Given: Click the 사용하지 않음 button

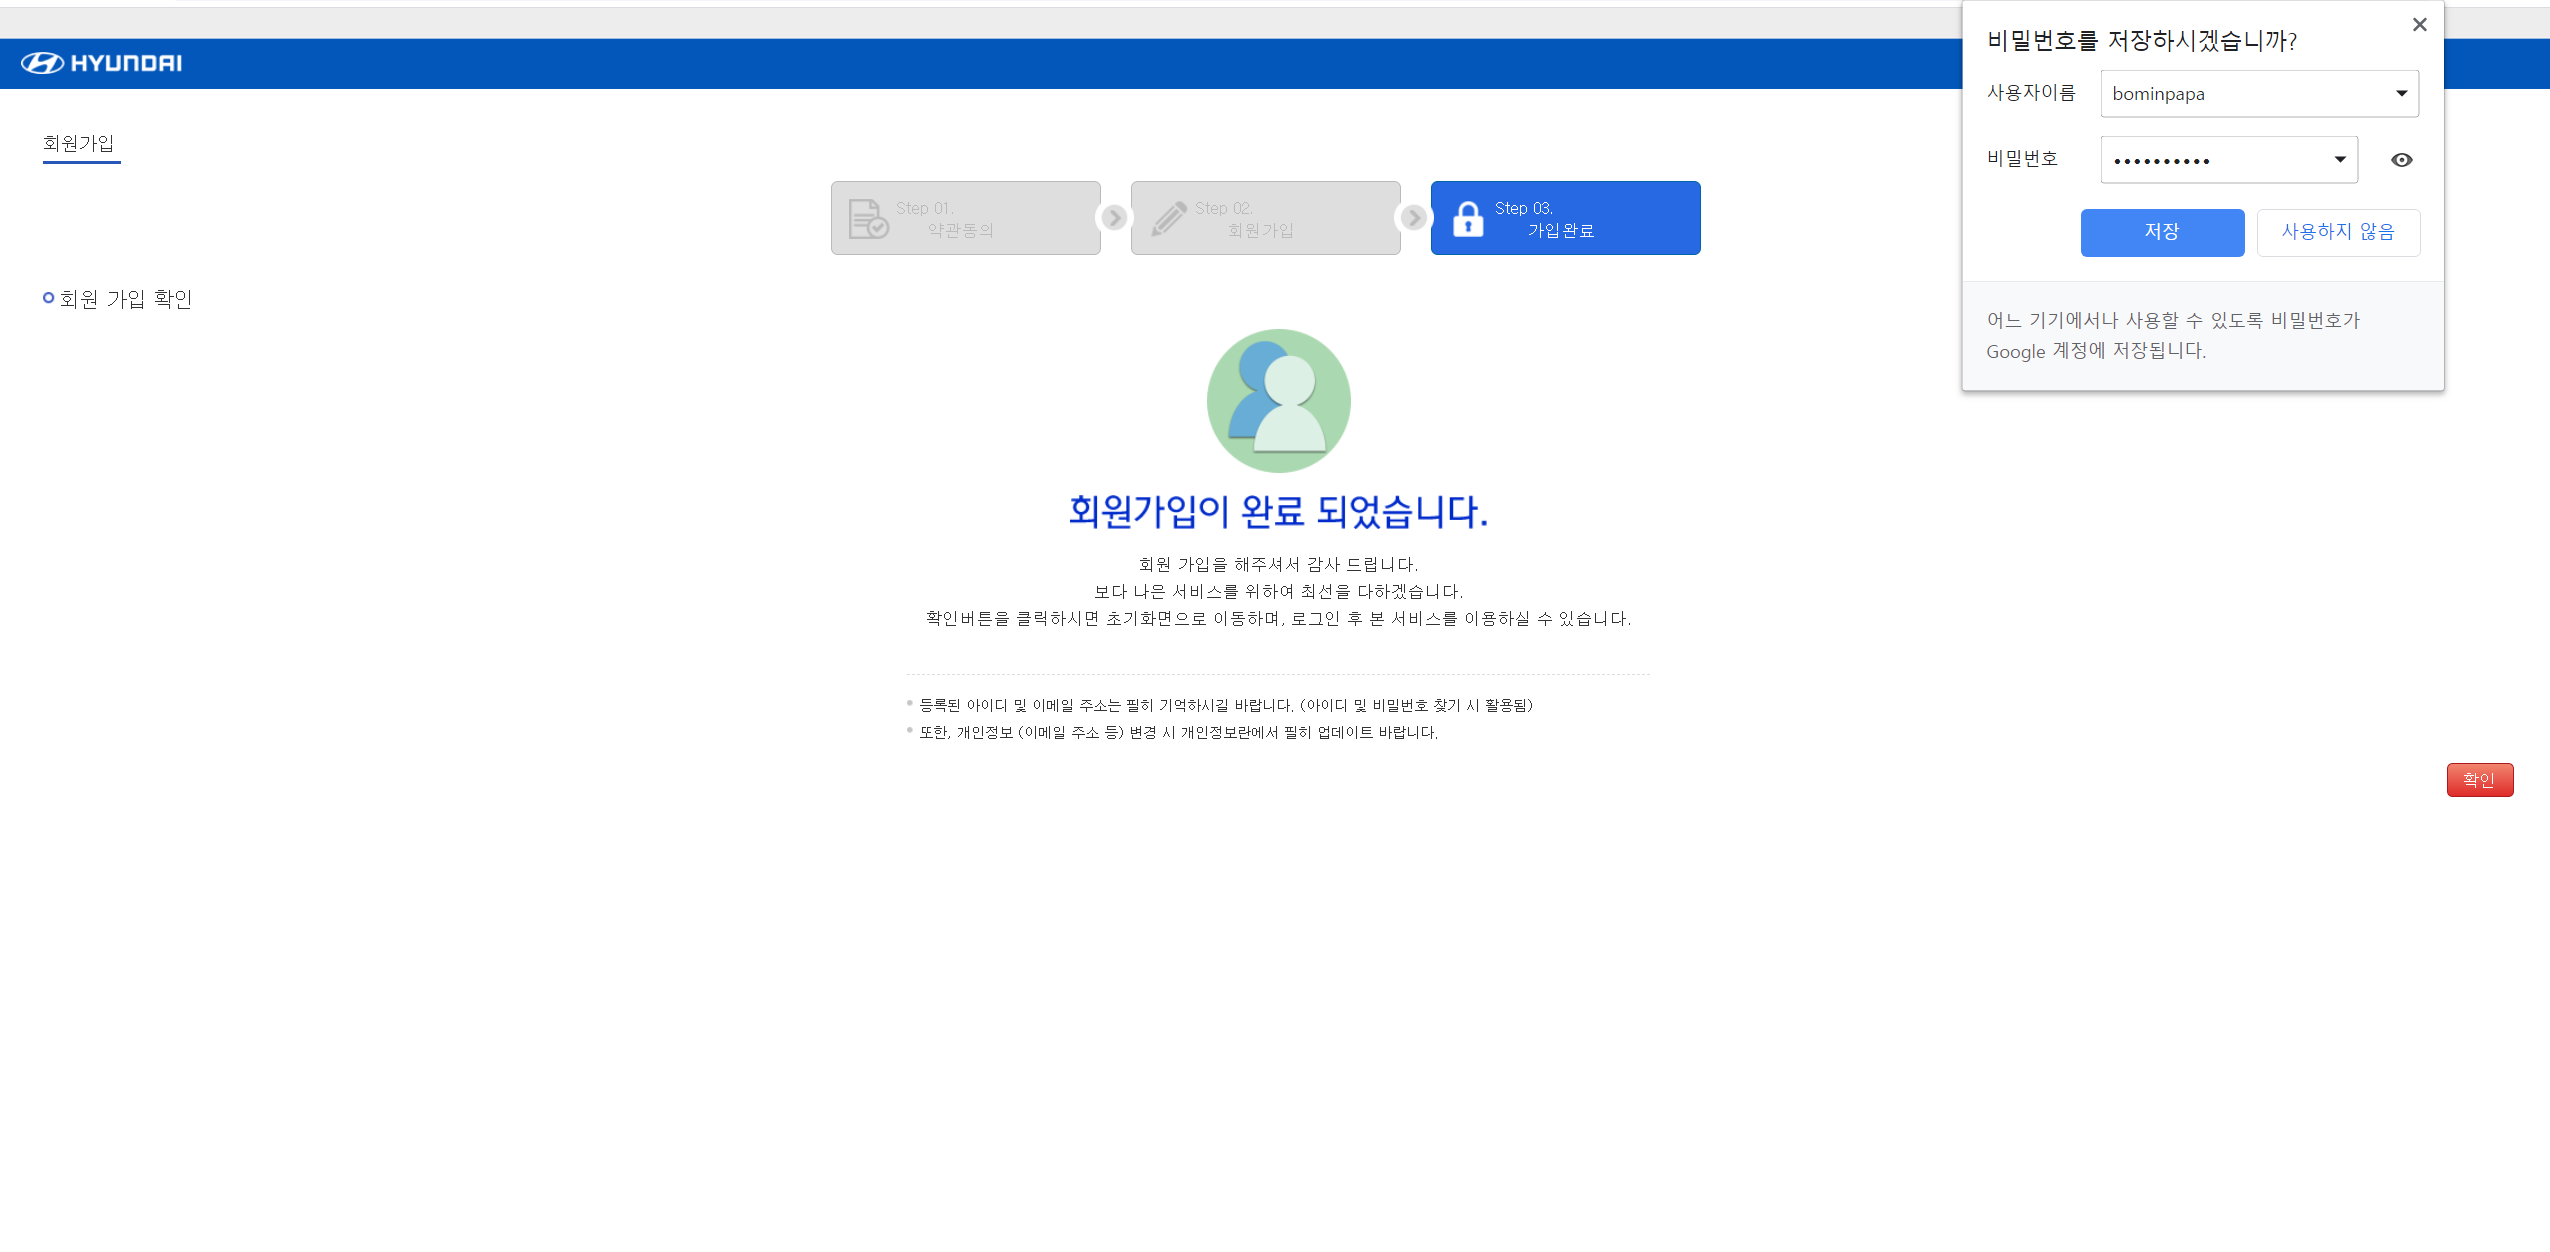Looking at the screenshot, I should pos(2337,232).
